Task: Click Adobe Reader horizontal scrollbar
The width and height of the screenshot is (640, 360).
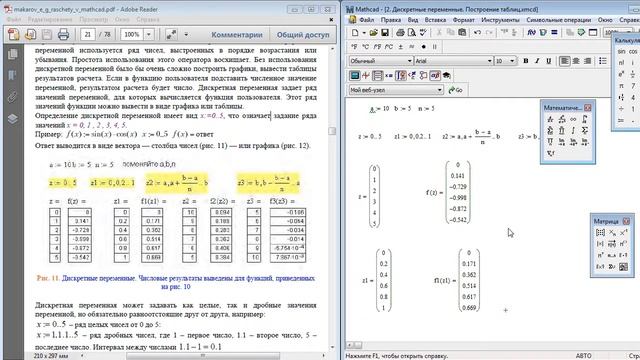Action: (x=203, y=356)
